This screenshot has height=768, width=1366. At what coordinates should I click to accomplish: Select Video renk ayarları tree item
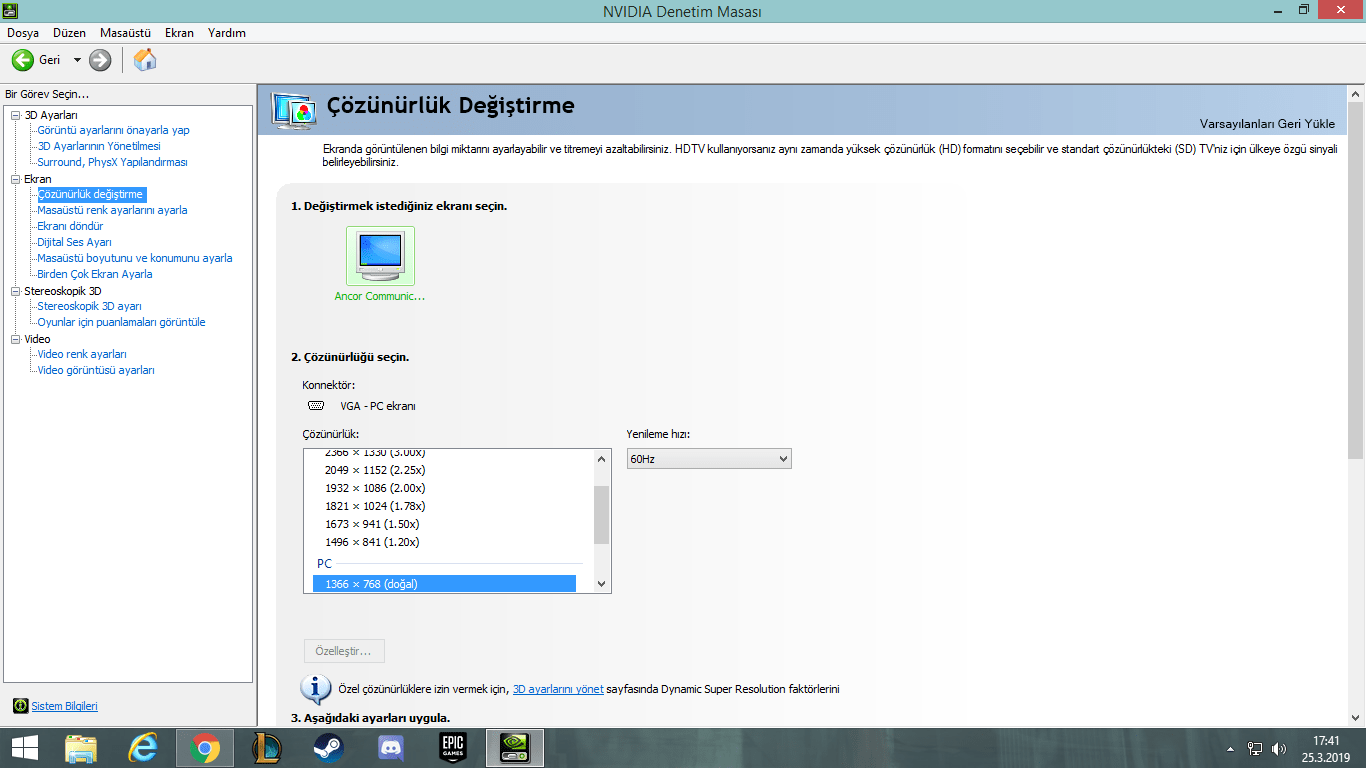pyautogui.click(x=82, y=354)
